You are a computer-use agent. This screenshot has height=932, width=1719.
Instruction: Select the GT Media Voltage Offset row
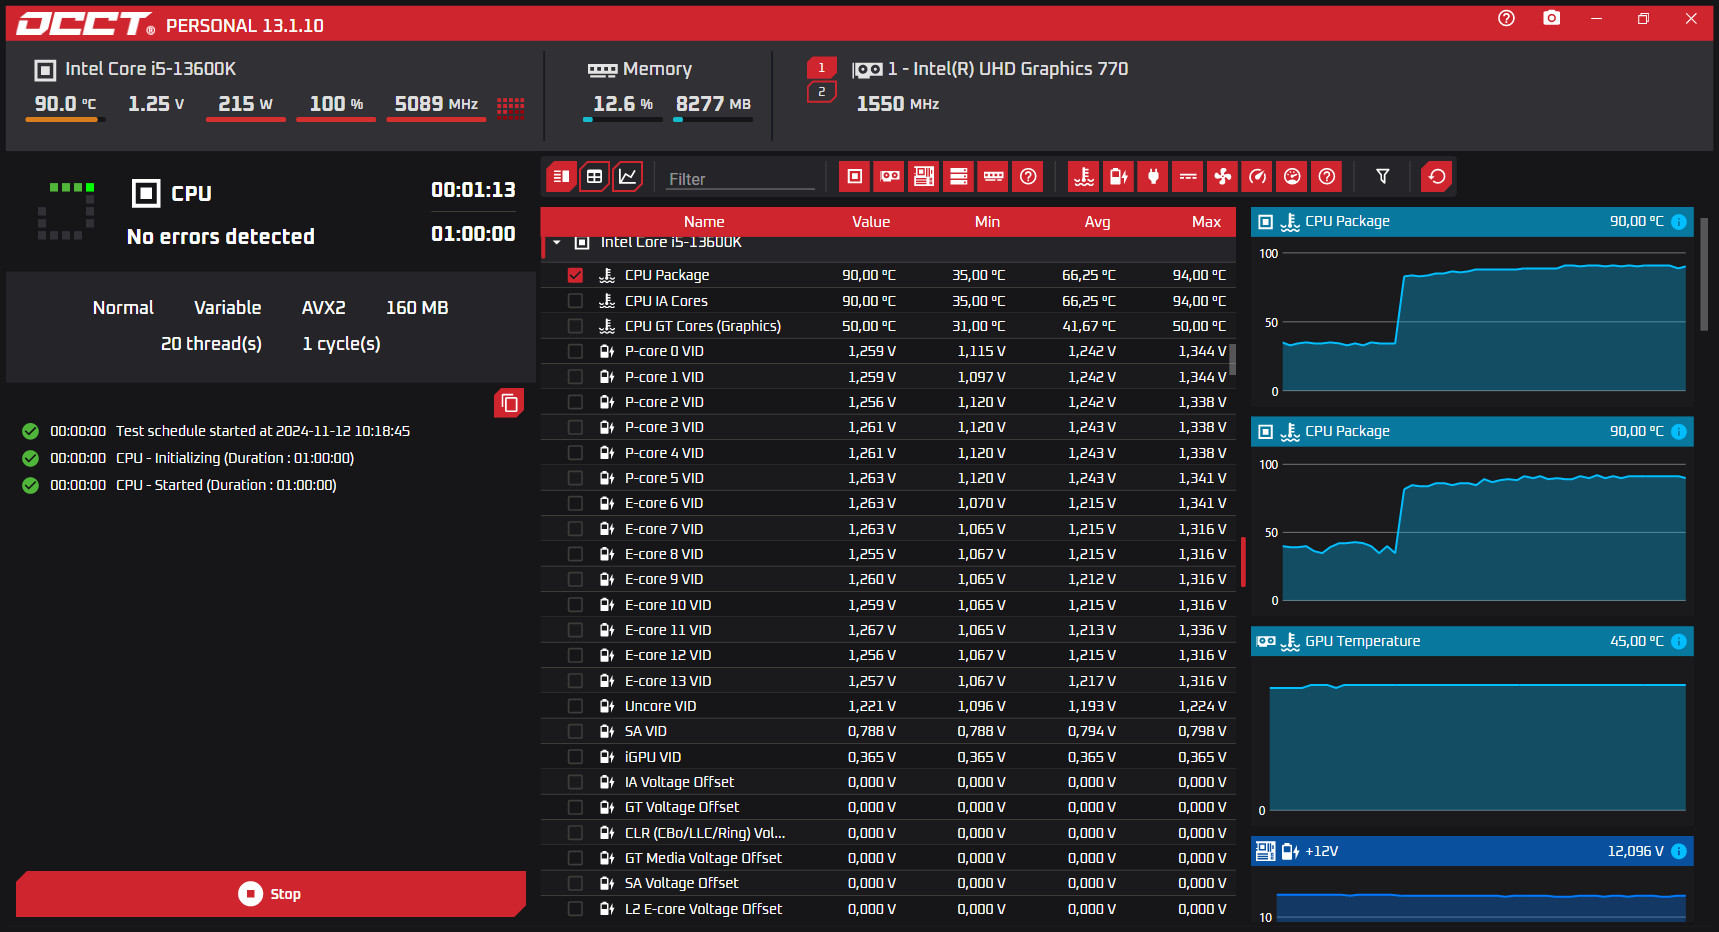[888, 858]
